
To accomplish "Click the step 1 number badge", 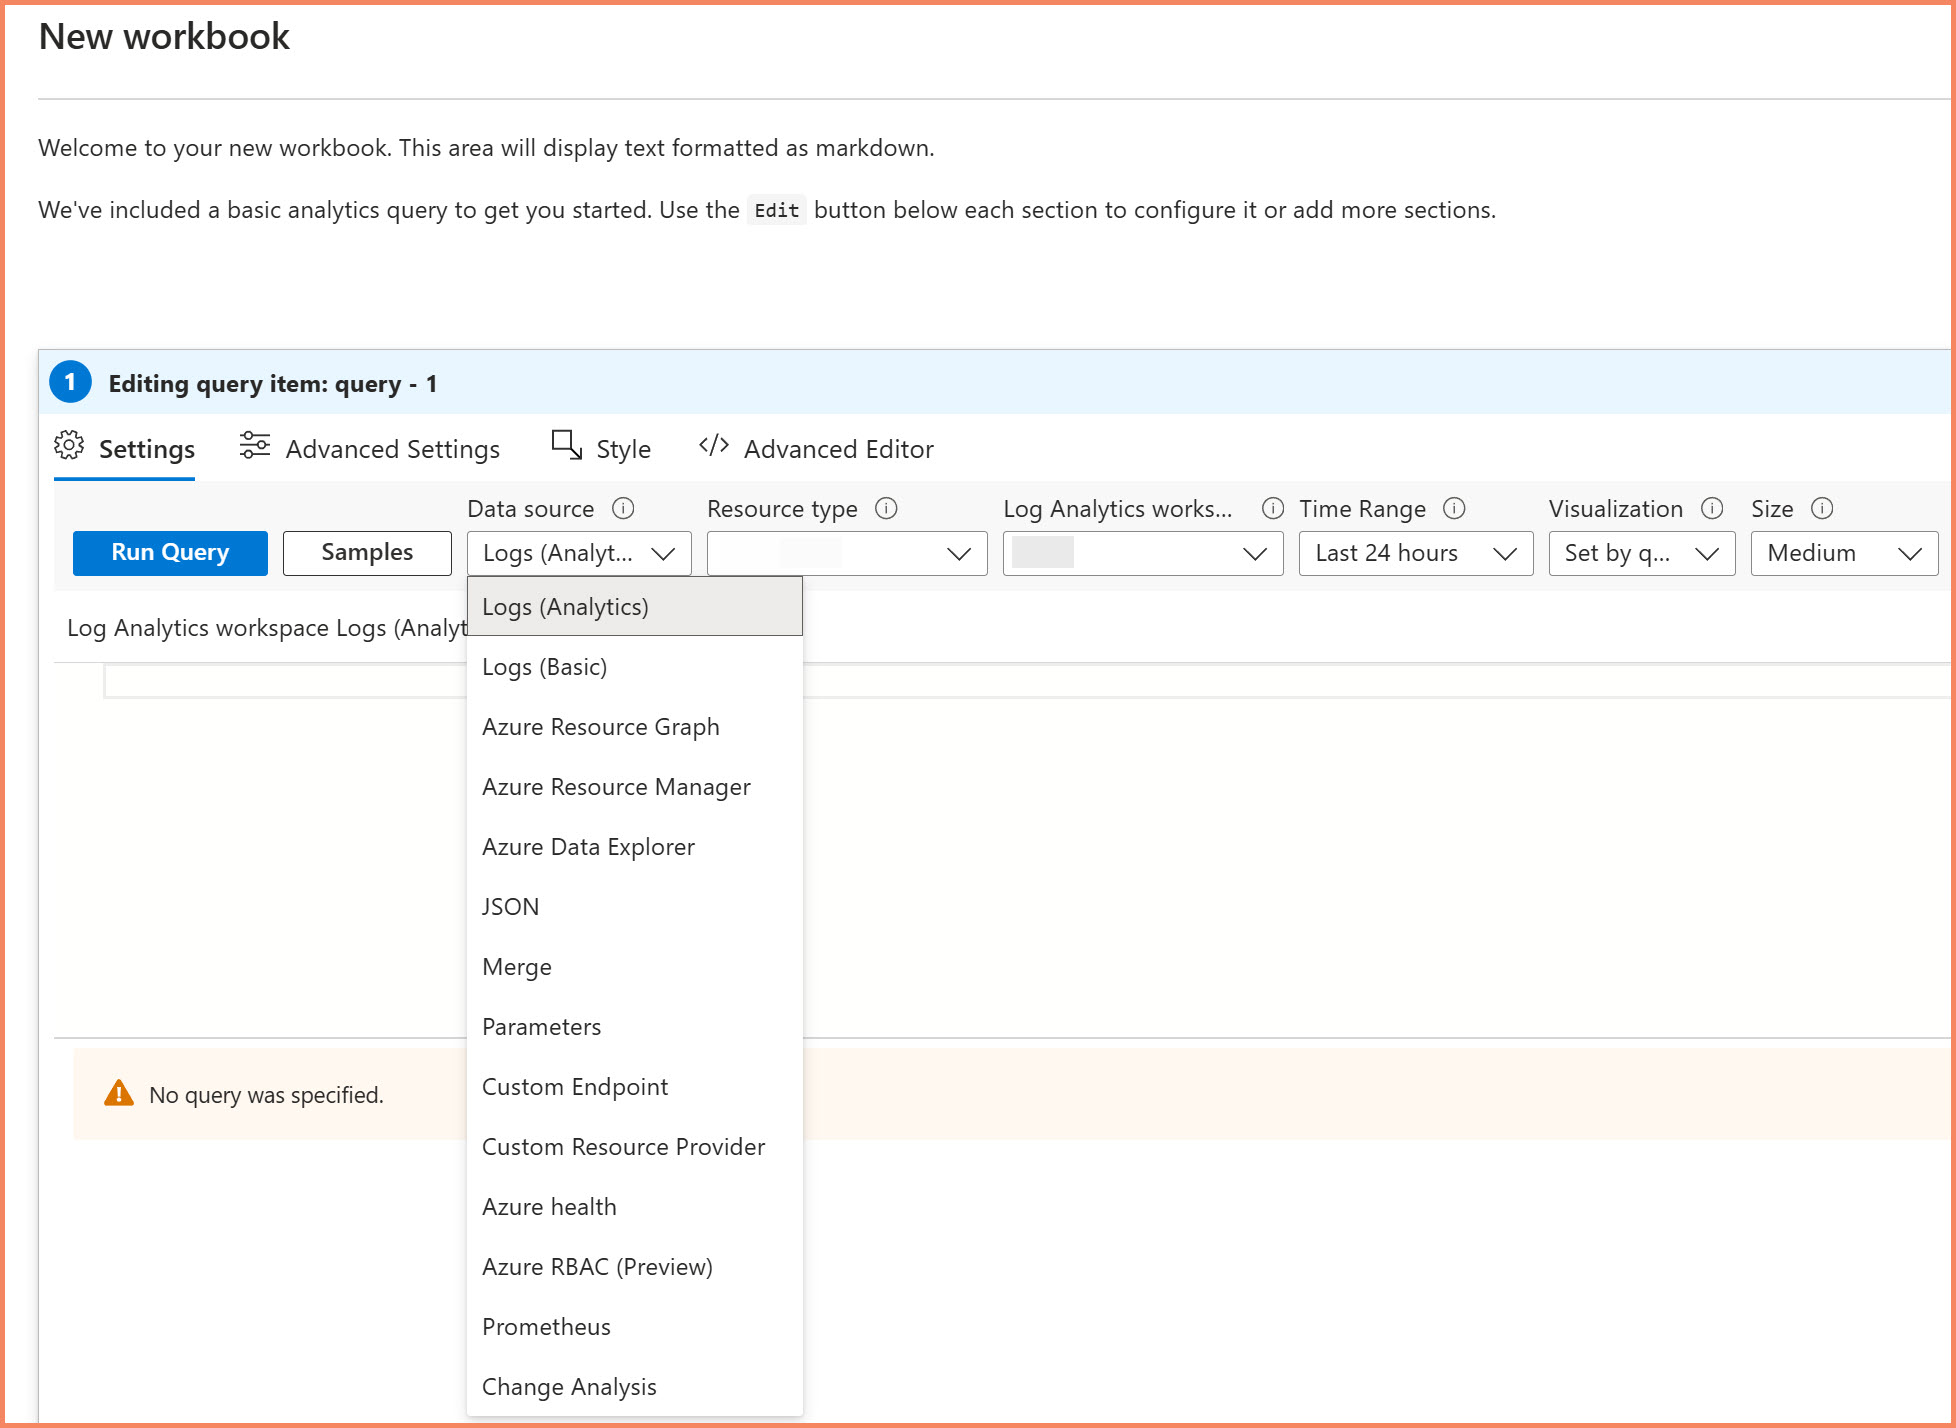I will pos(70,382).
